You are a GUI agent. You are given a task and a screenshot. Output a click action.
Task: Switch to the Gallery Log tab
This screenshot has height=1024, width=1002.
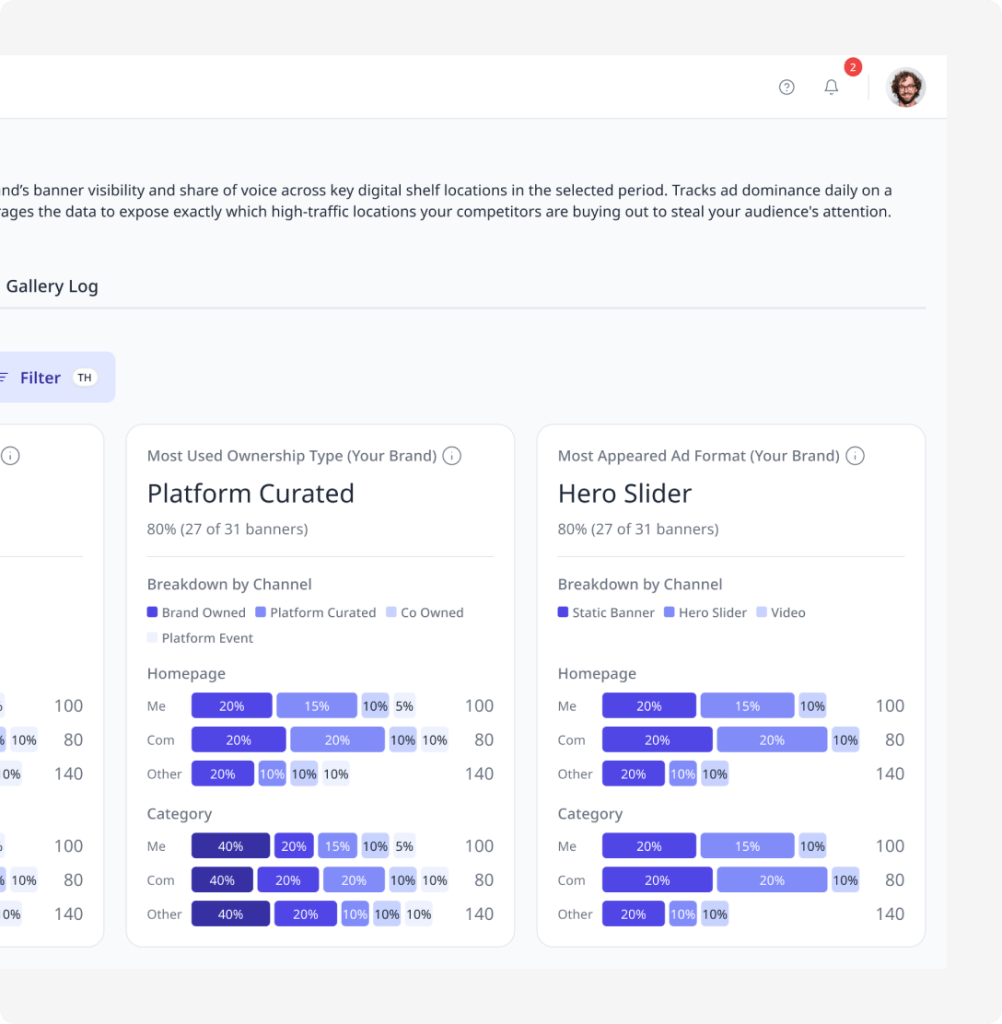point(52,286)
